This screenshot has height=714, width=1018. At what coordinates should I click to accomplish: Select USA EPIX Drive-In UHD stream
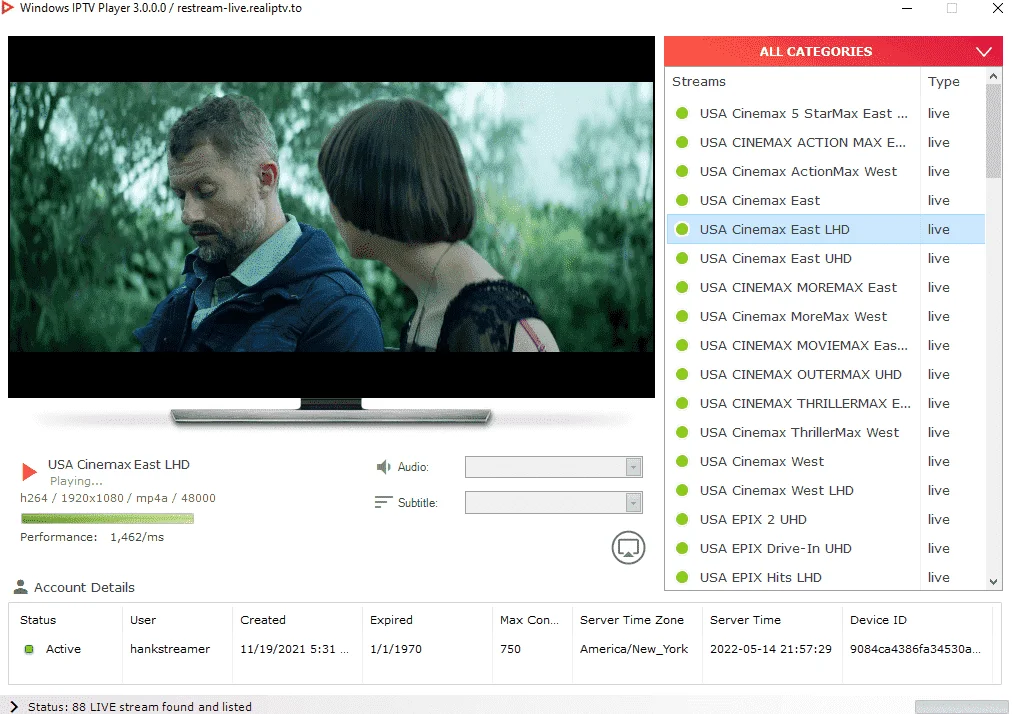tap(826, 548)
